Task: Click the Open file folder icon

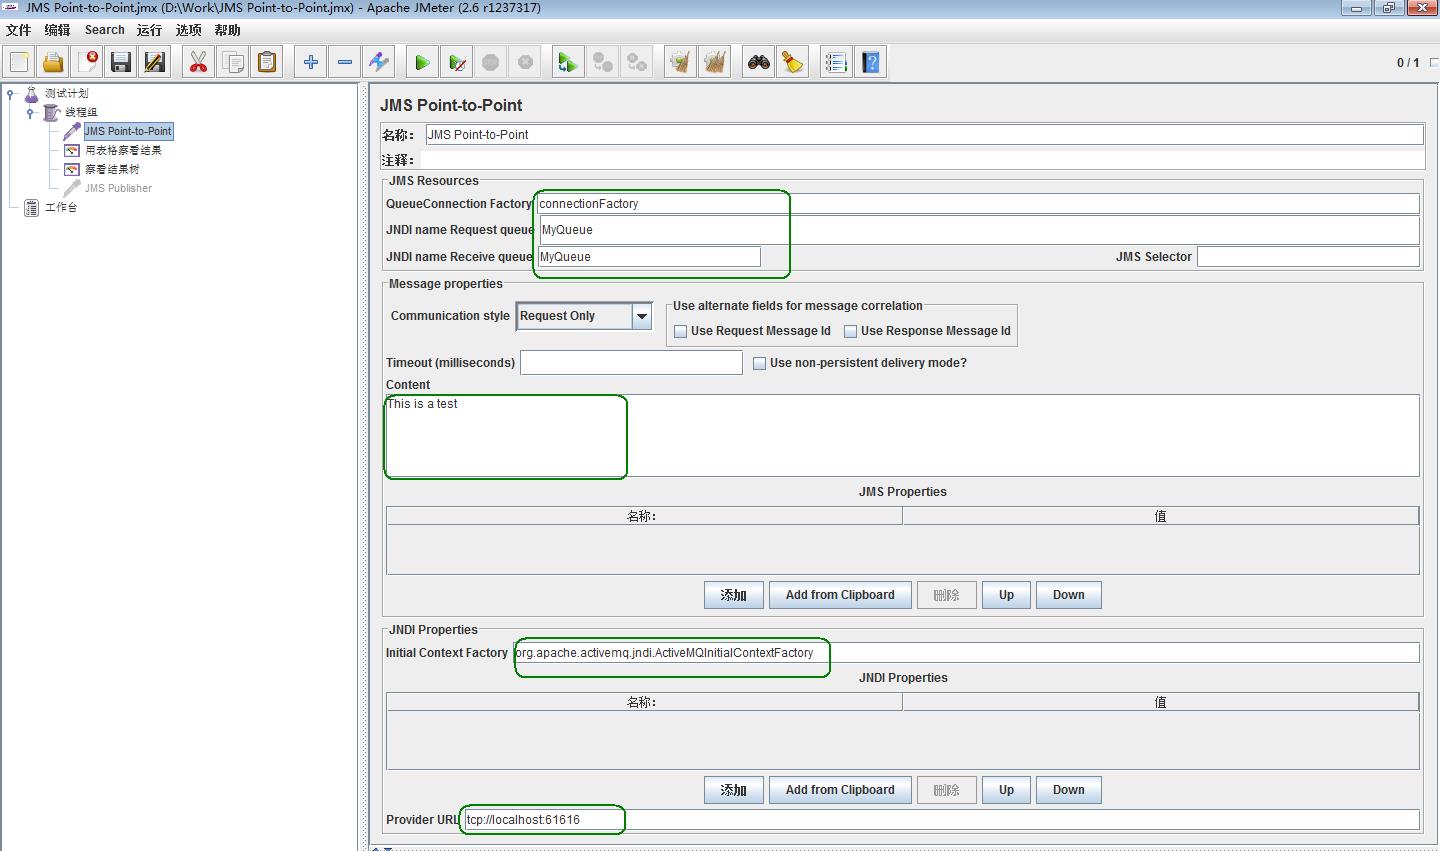Action: click(53, 63)
